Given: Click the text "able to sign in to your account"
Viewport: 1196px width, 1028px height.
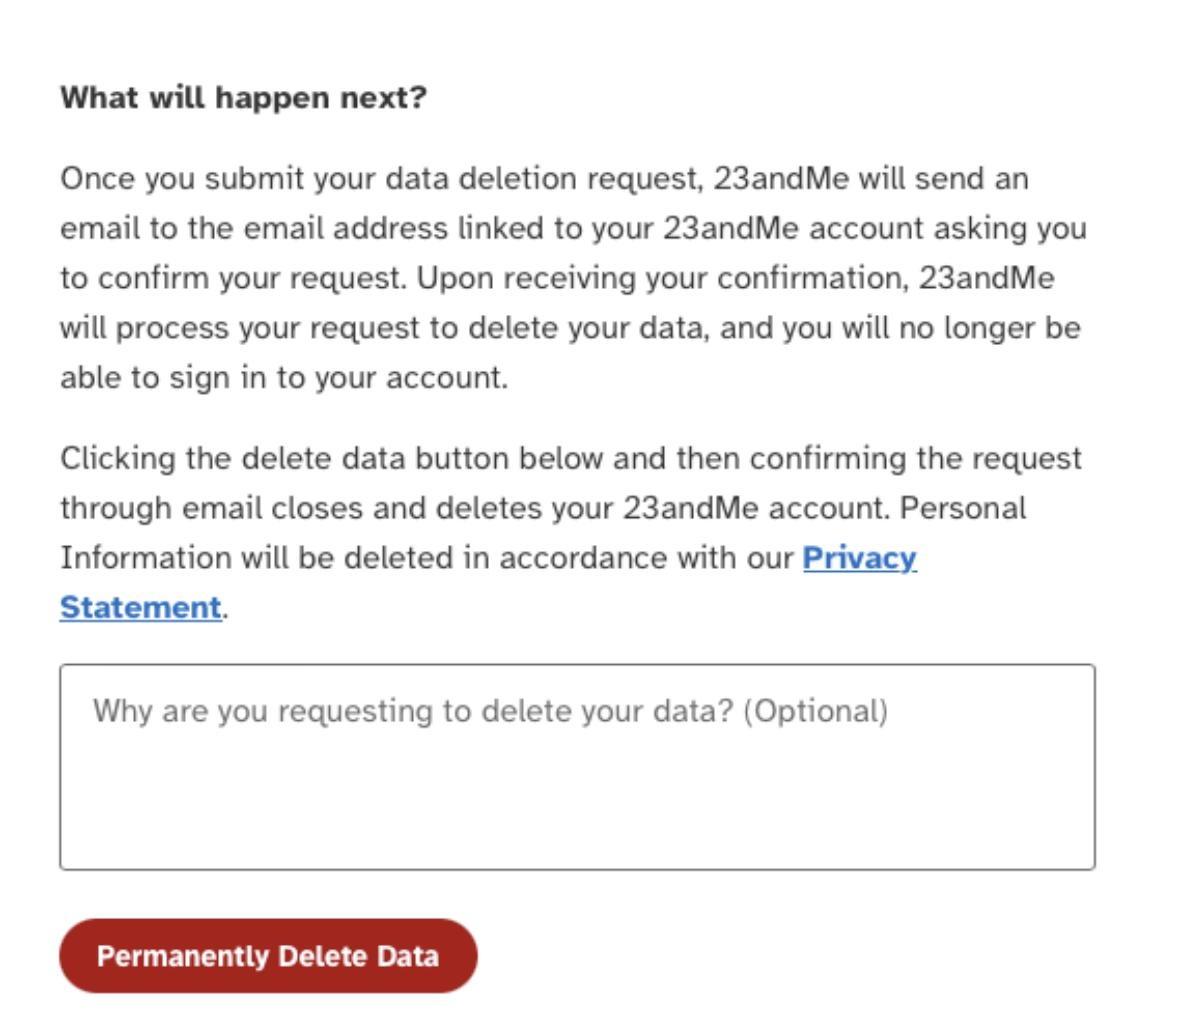Looking at the screenshot, I should pos(283,378).
